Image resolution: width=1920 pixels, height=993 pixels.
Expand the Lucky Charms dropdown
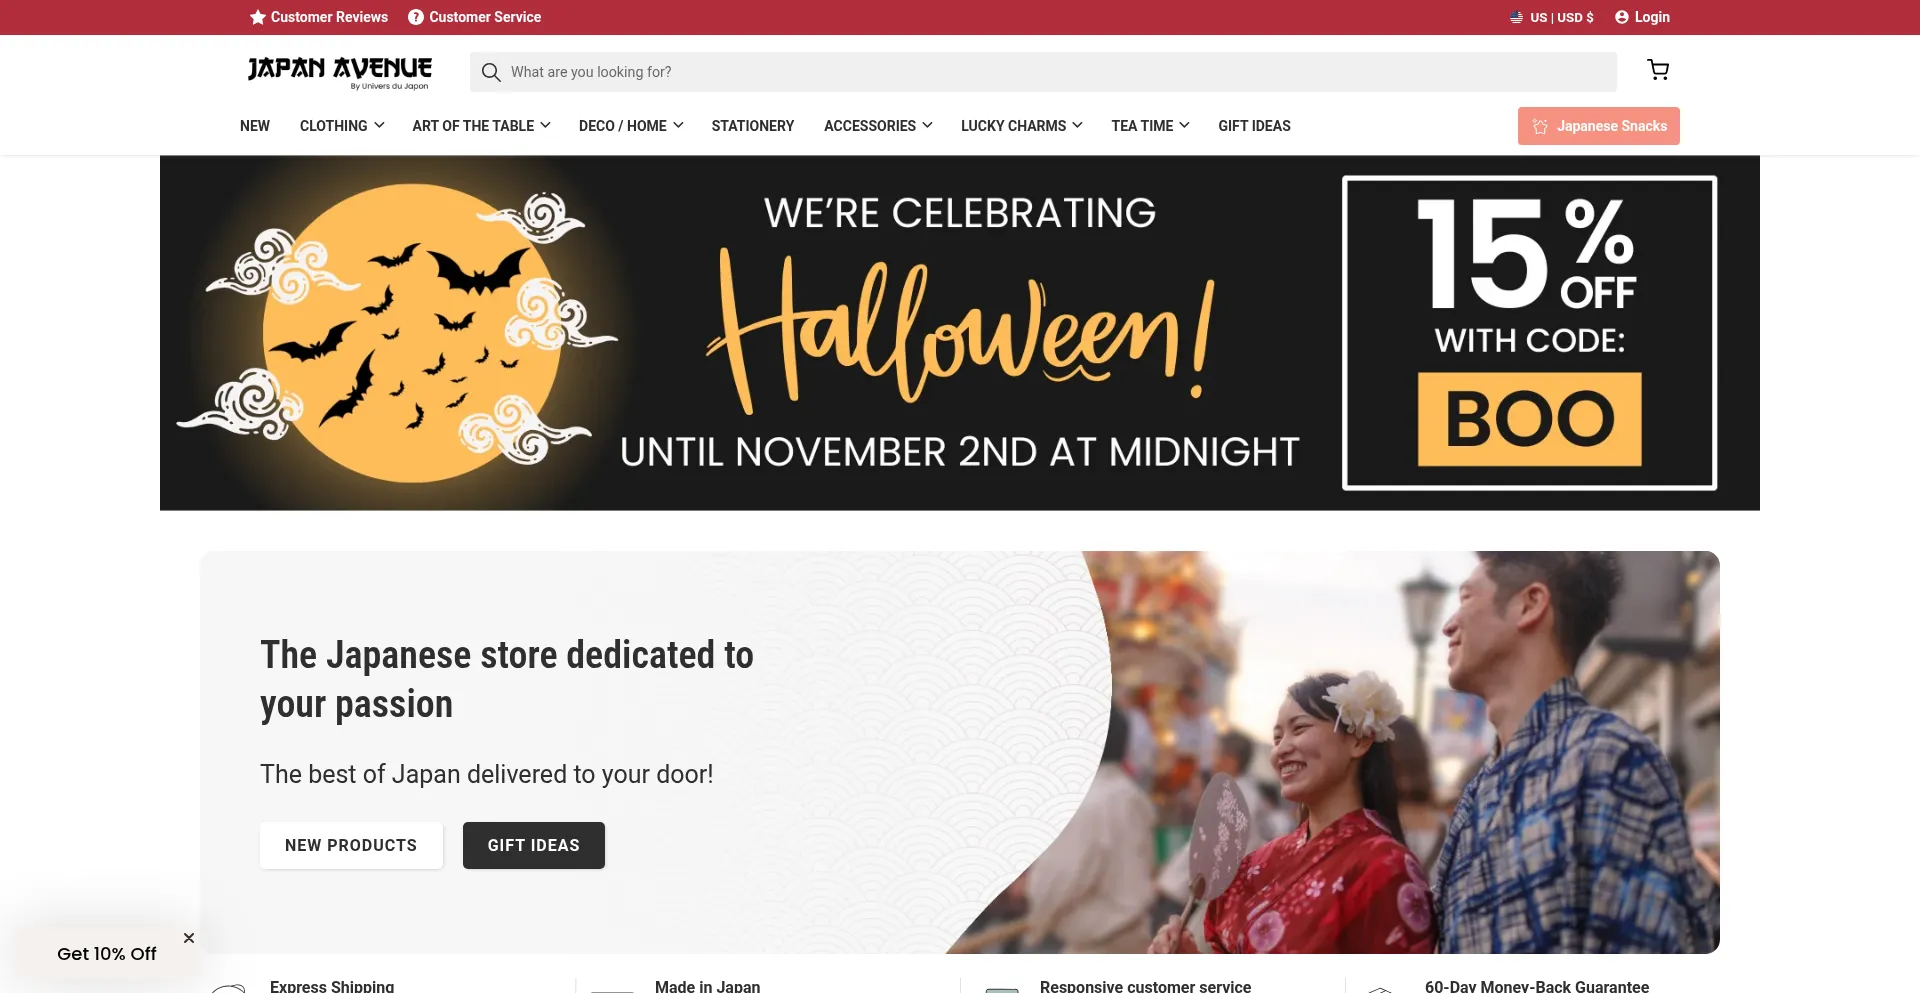pyautogui.click(x=1021, y=126)
